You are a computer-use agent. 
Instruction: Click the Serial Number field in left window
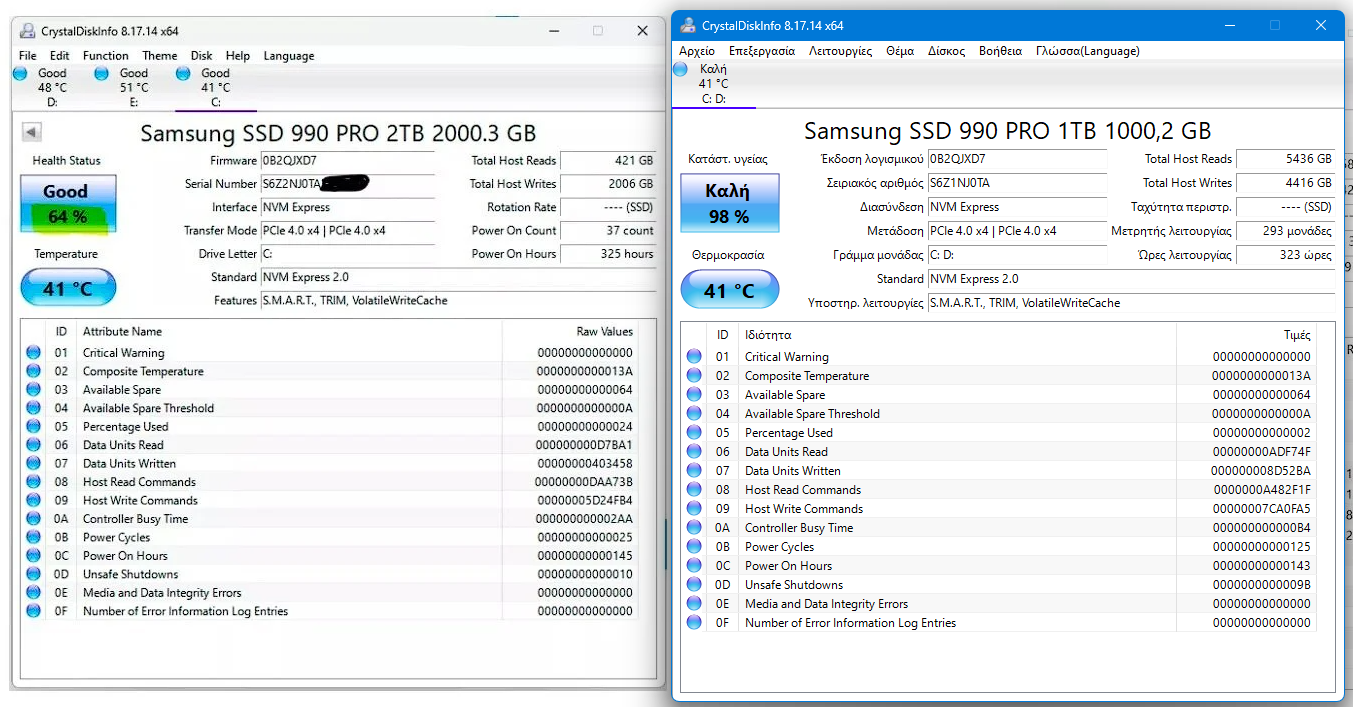tap(348, 184)
